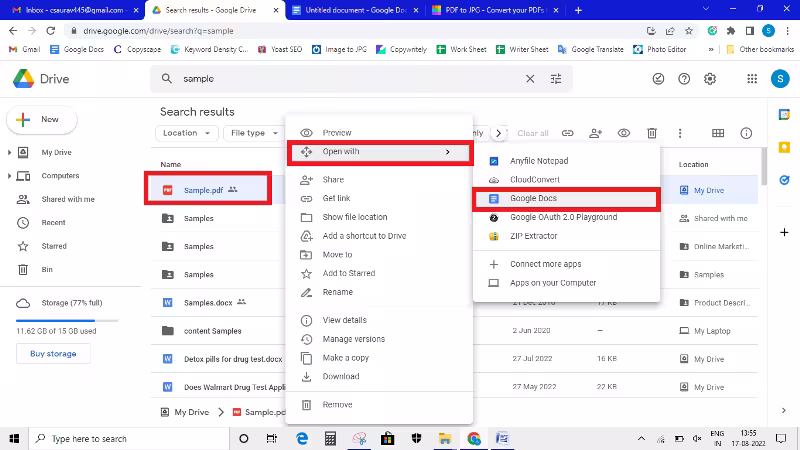The image size is (800, 450).
Task: Open File Explorer from taskbar
Action: click(445, 438)
